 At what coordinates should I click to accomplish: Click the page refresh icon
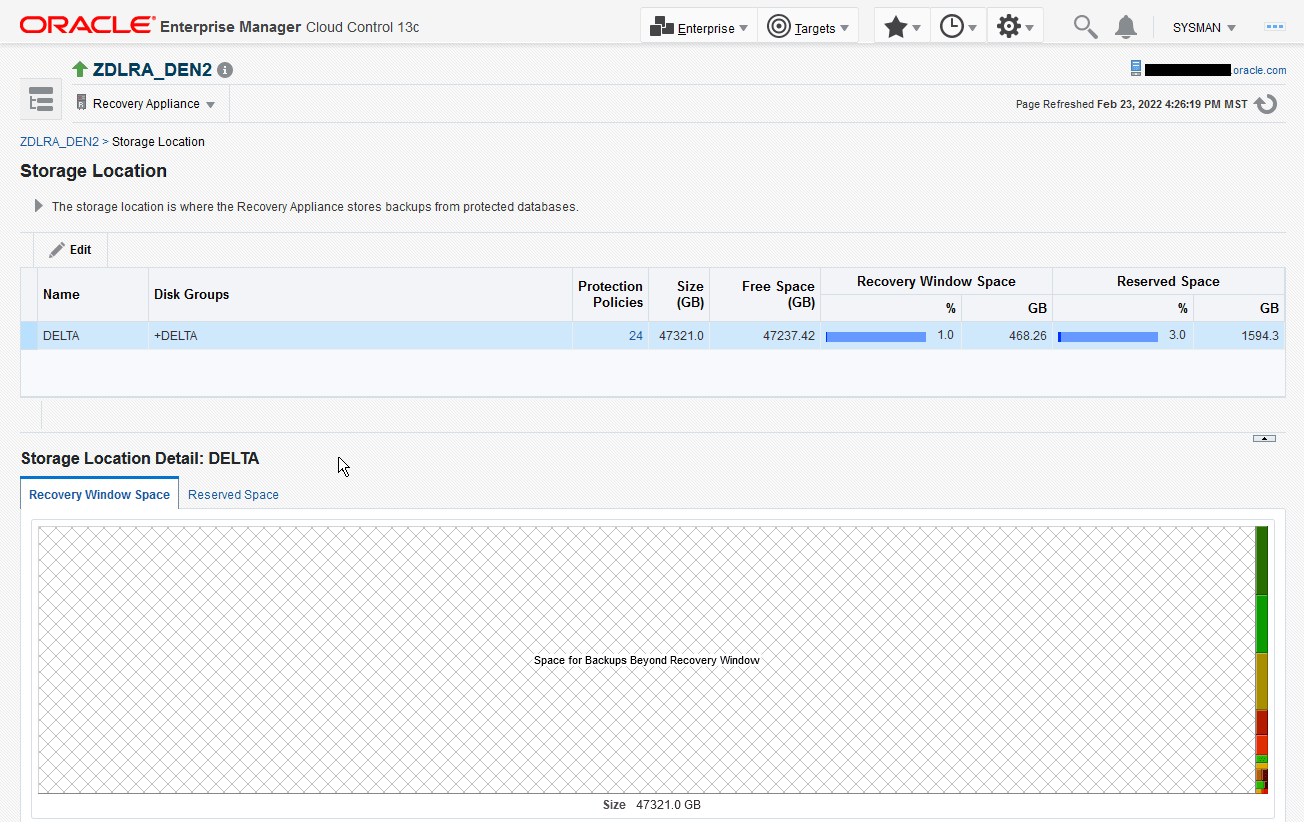(1266, 104)
